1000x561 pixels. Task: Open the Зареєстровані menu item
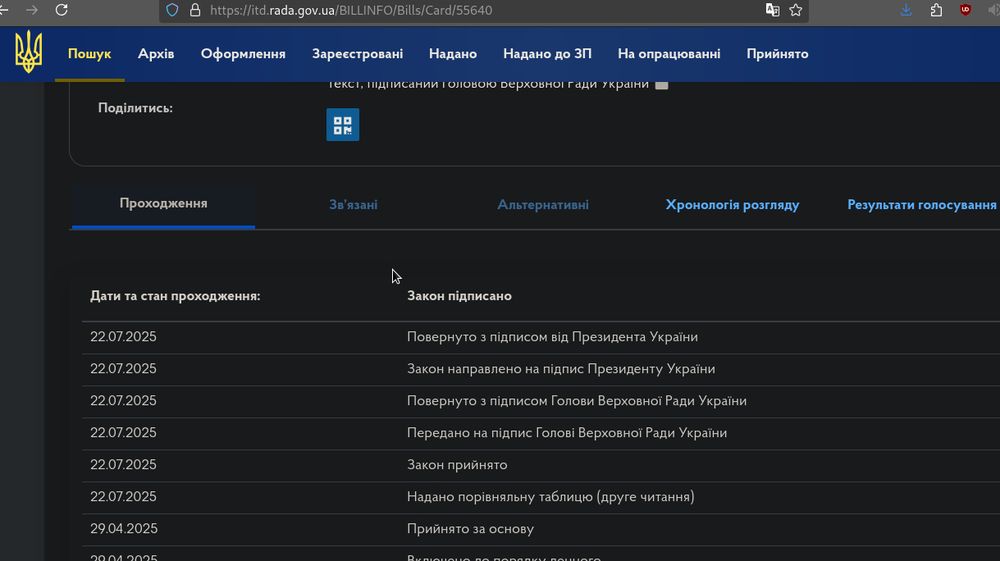point(357,54)
